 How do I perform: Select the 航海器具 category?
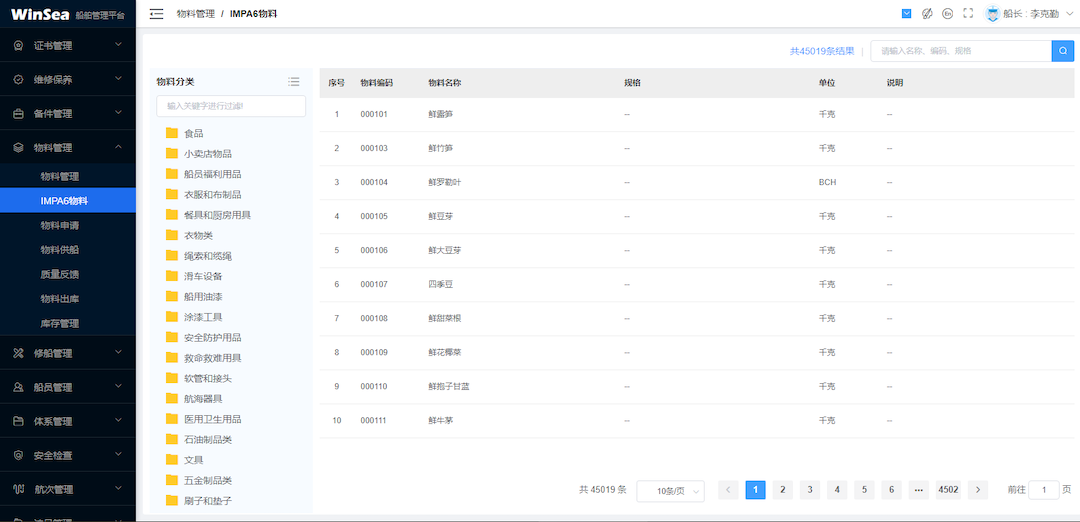[x=203, y=399]
